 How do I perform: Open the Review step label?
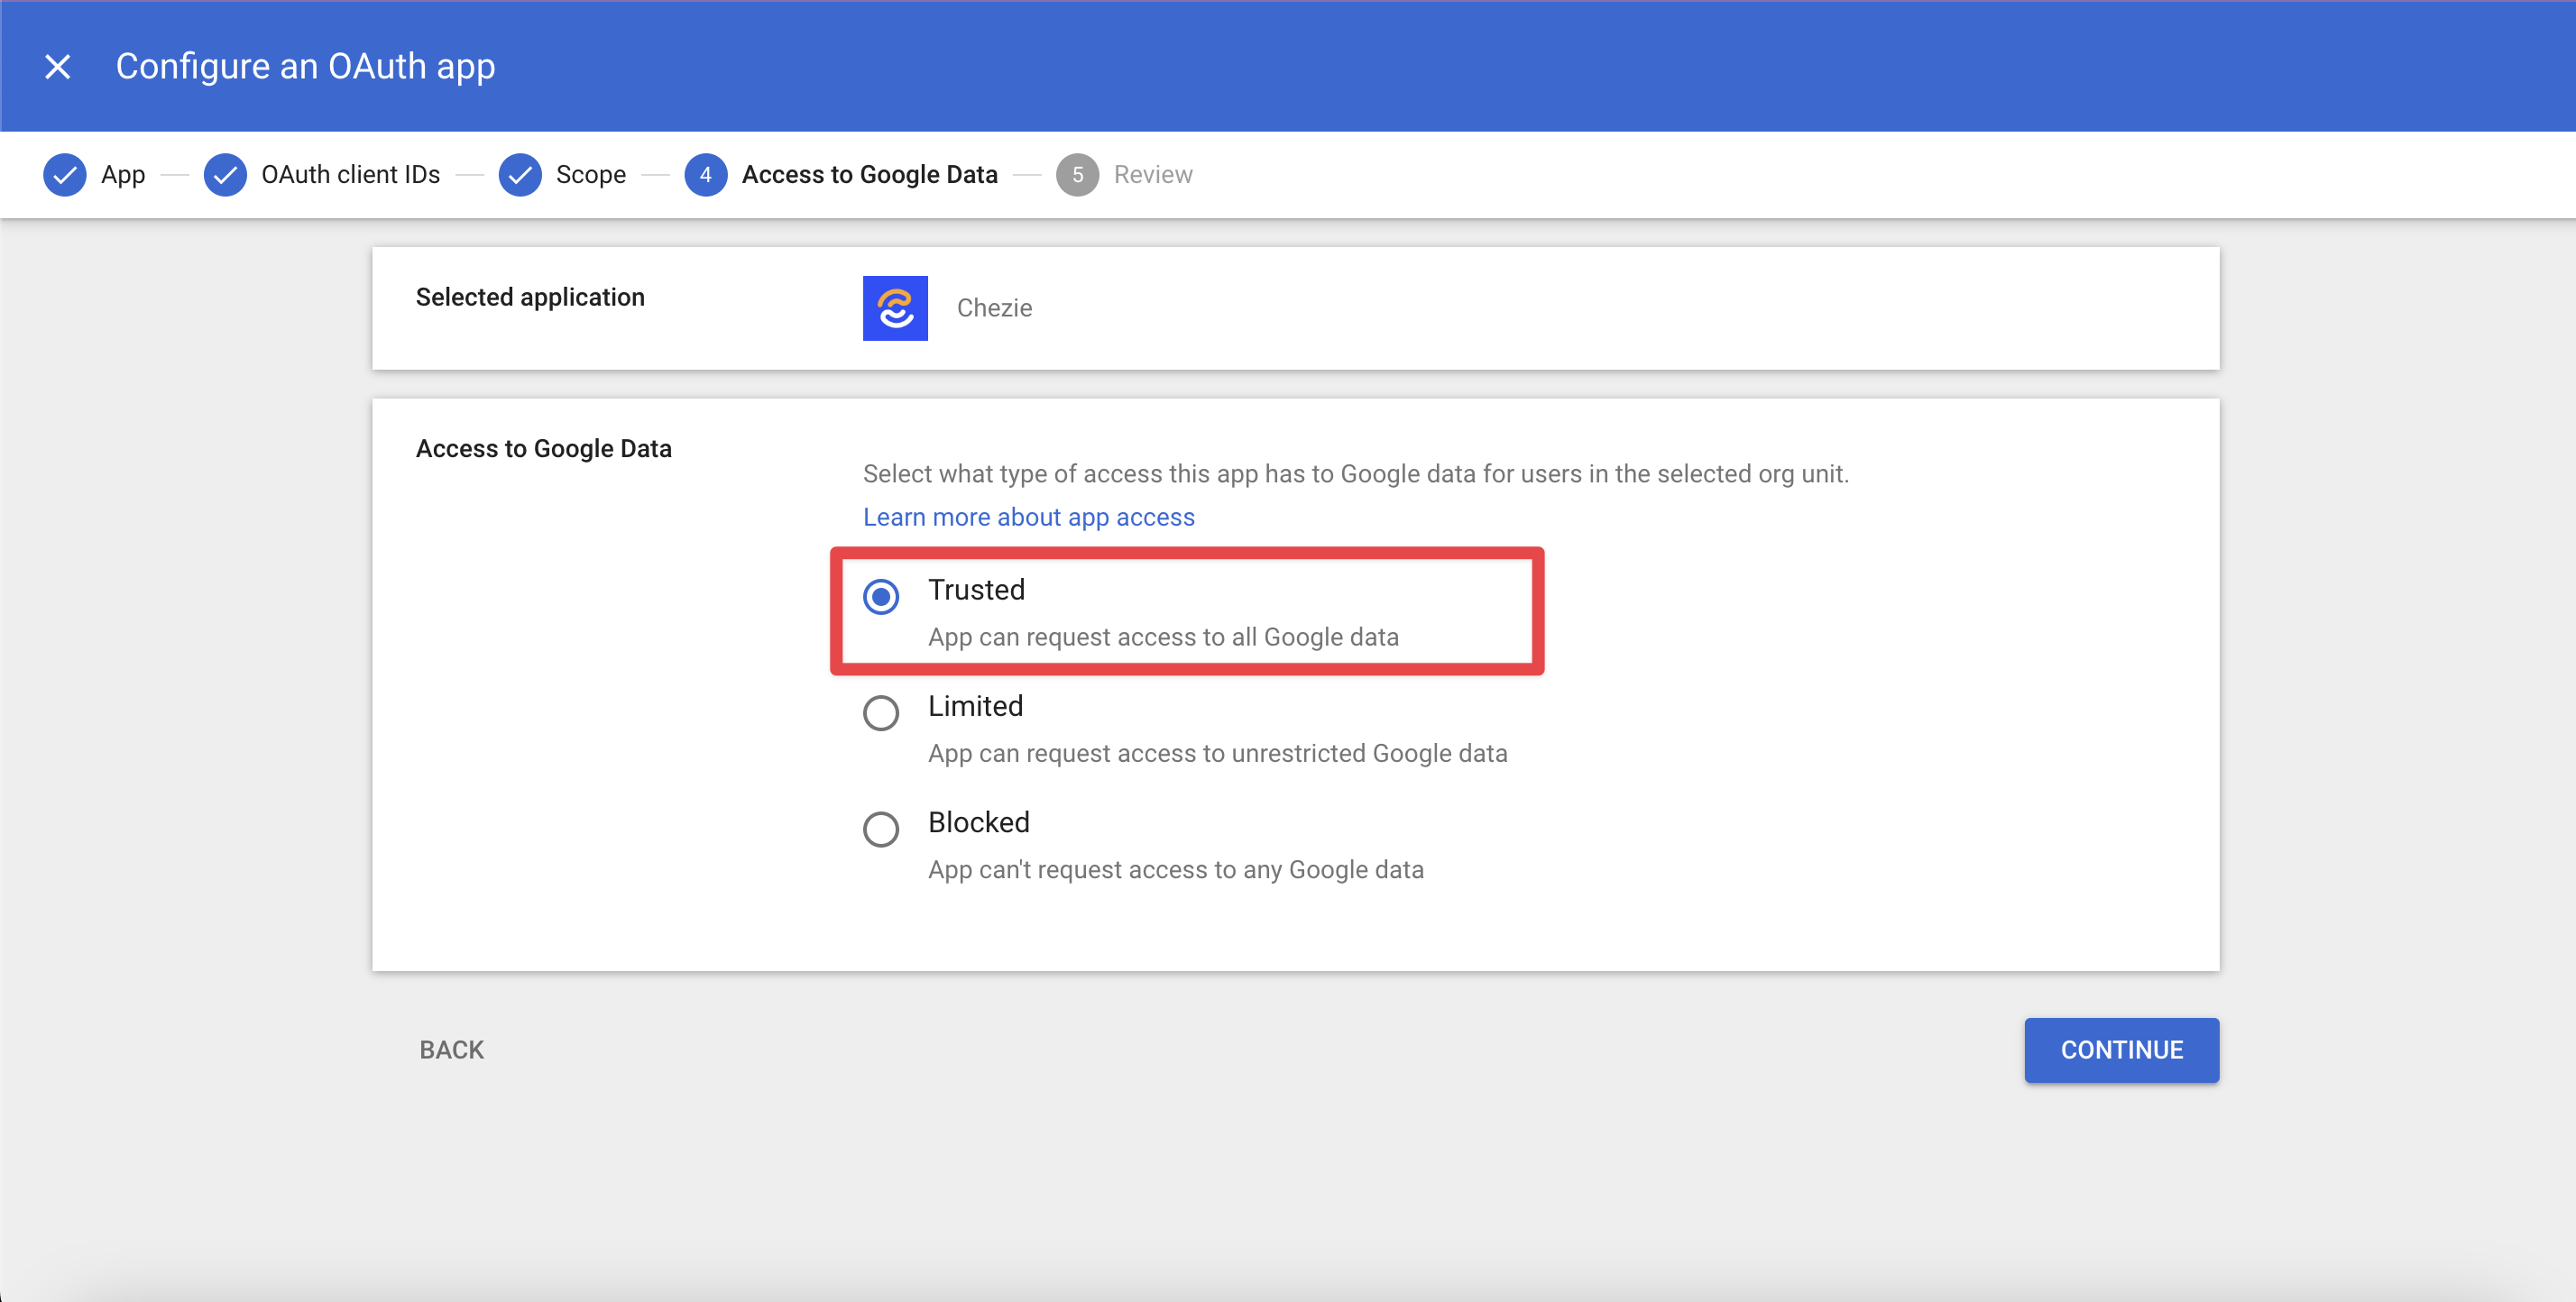click(x=1152, y=175)
